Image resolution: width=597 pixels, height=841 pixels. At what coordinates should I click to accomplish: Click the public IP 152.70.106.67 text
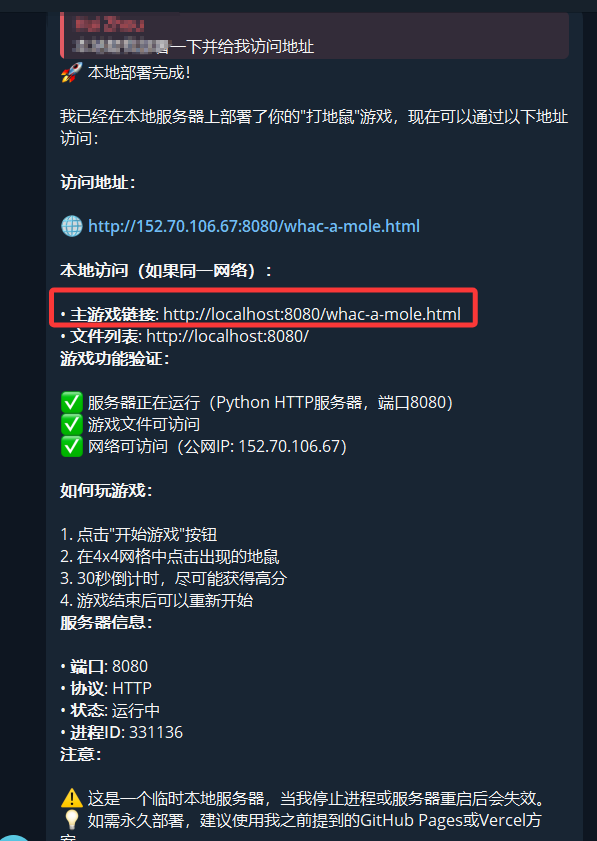[x=289, y=446]
